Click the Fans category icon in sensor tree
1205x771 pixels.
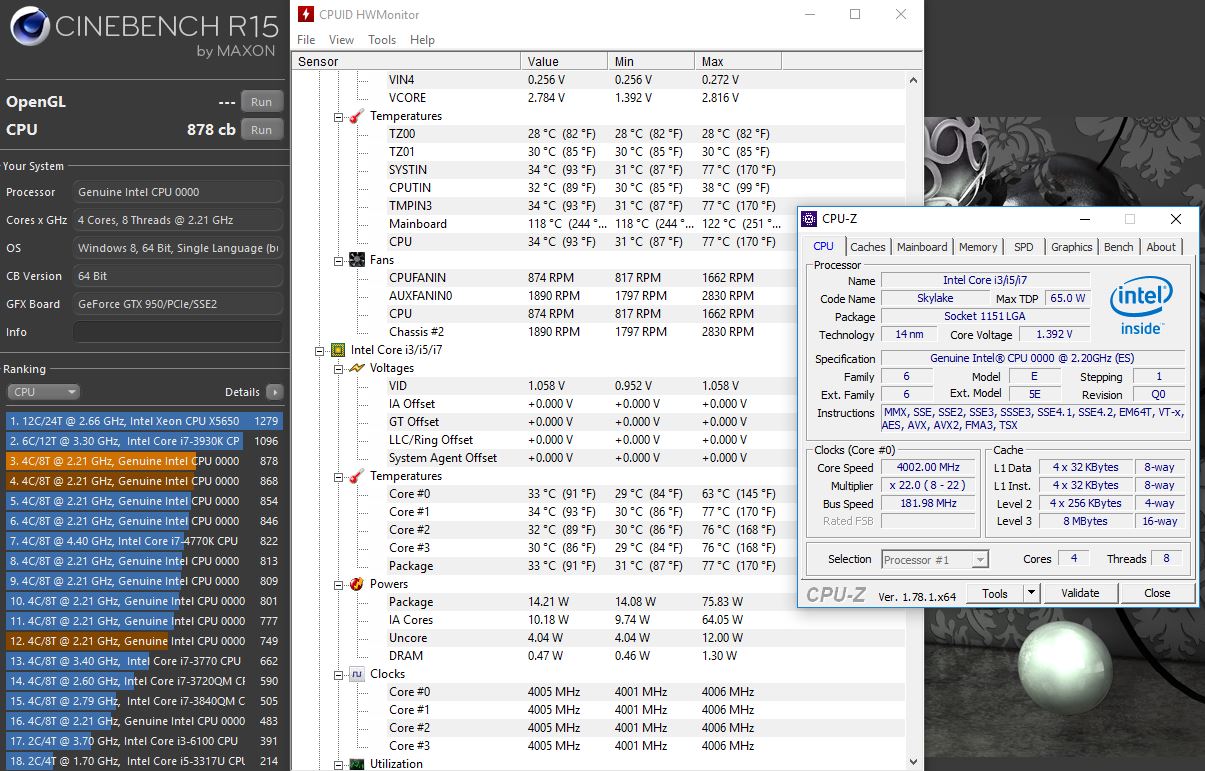point(356,260)
